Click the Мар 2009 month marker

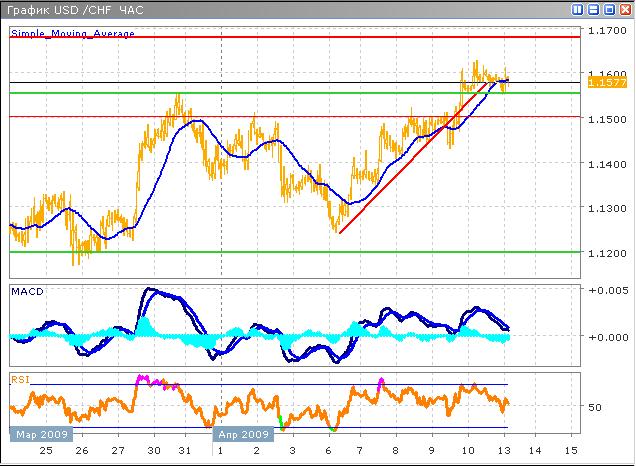click(41, 435)
